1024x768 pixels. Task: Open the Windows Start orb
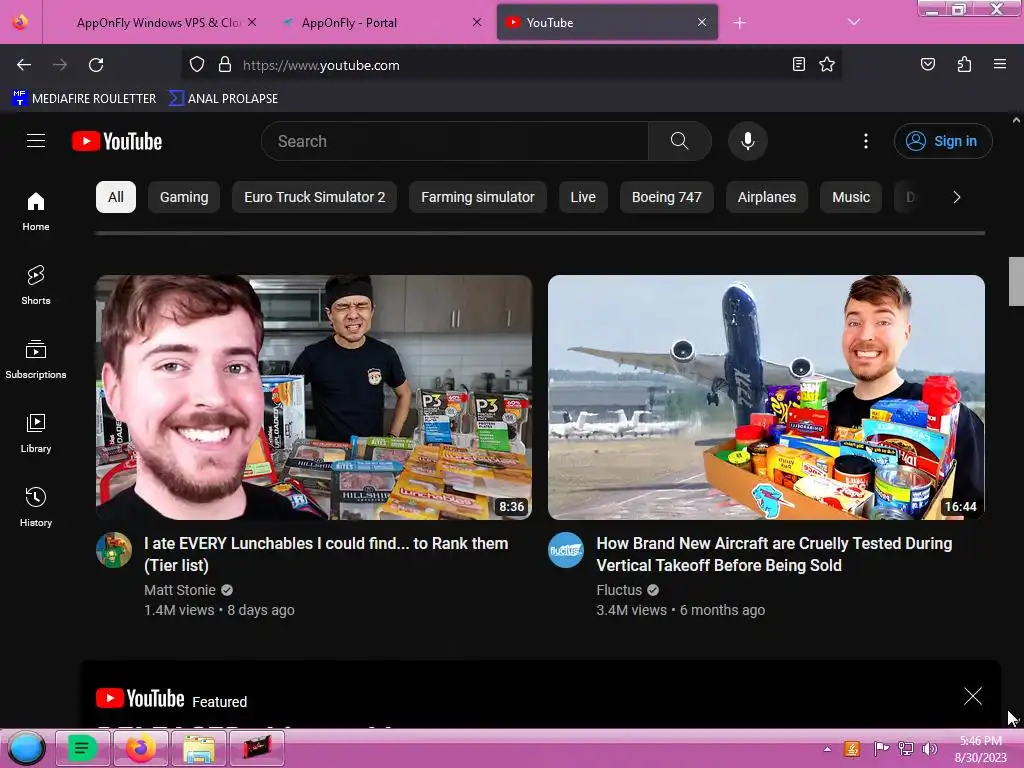[x=26, y=748]
